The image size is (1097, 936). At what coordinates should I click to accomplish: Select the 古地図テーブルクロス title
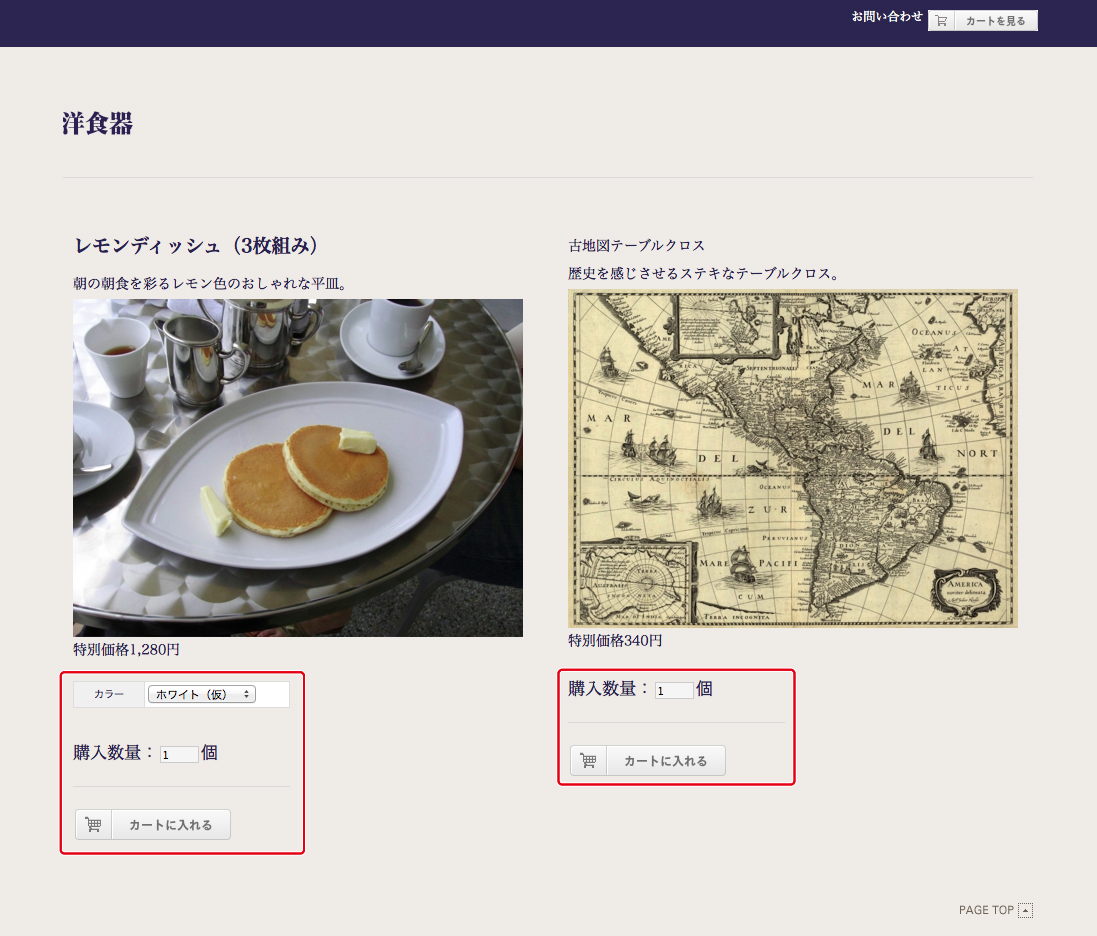(637, 246)
